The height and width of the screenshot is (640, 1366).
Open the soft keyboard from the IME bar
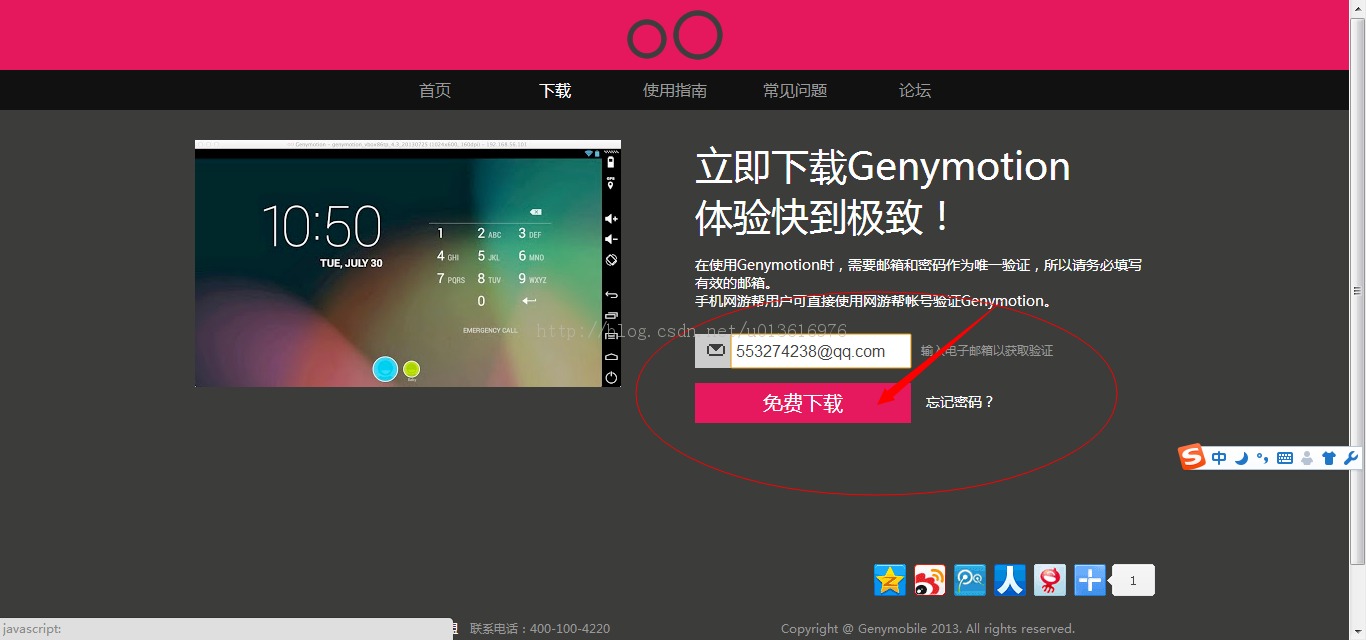[1285, 458]
